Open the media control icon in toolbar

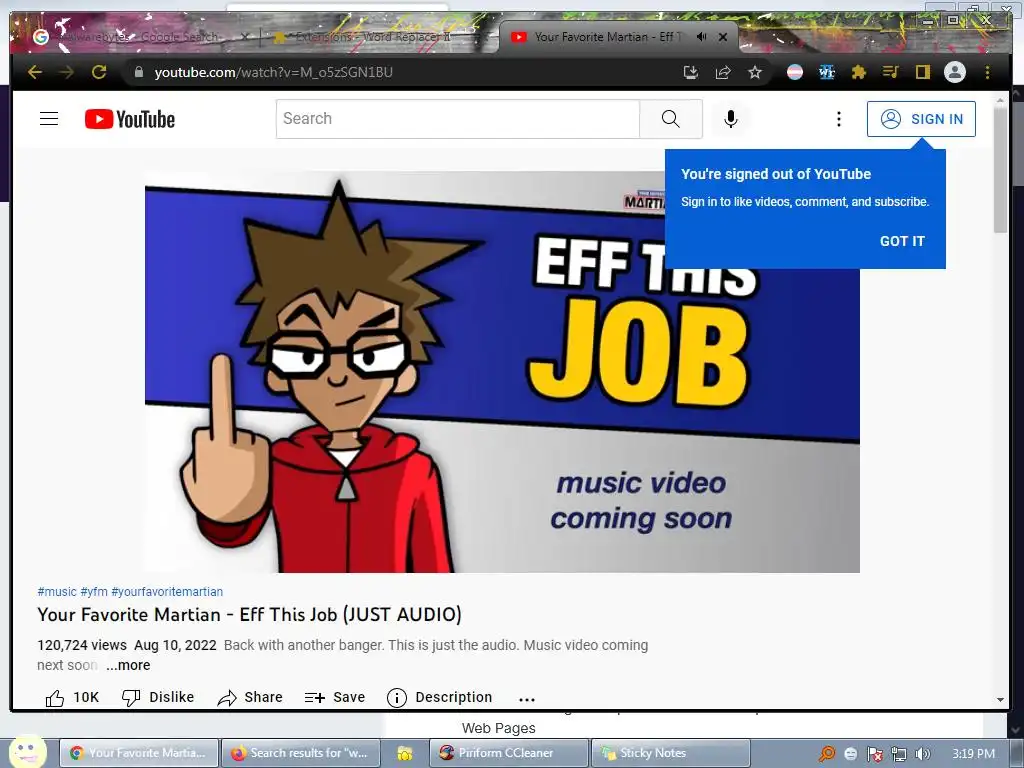[x=891, y=72]
